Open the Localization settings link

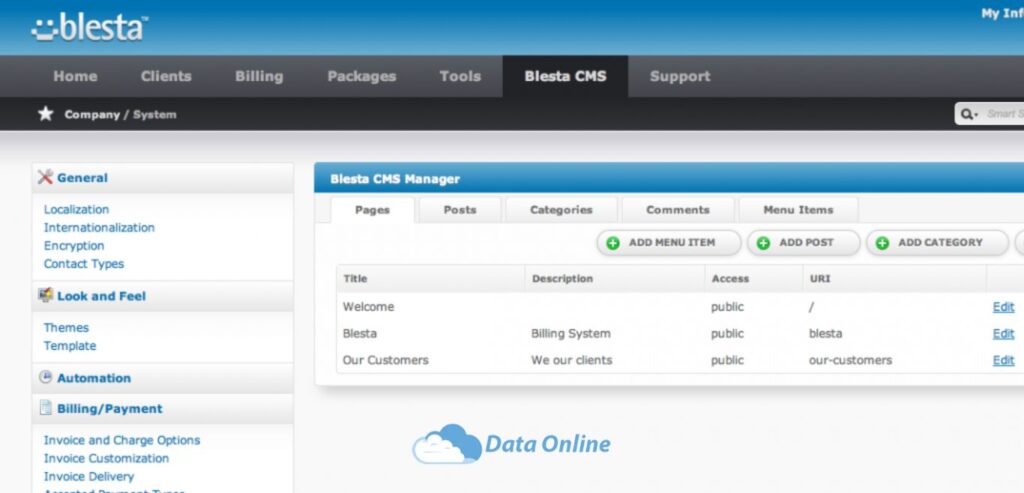click(76, 209)
